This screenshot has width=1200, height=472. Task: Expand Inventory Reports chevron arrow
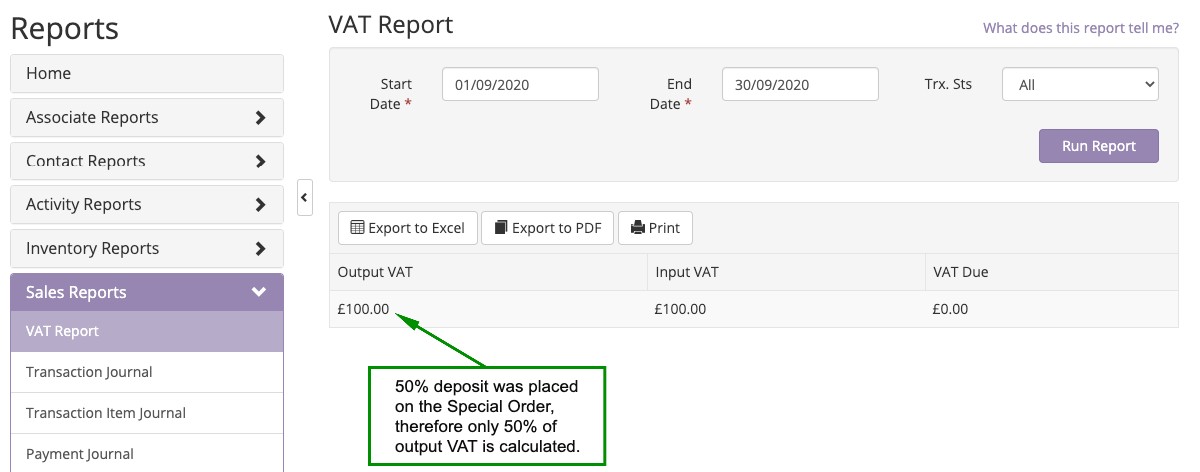(260, 248)
